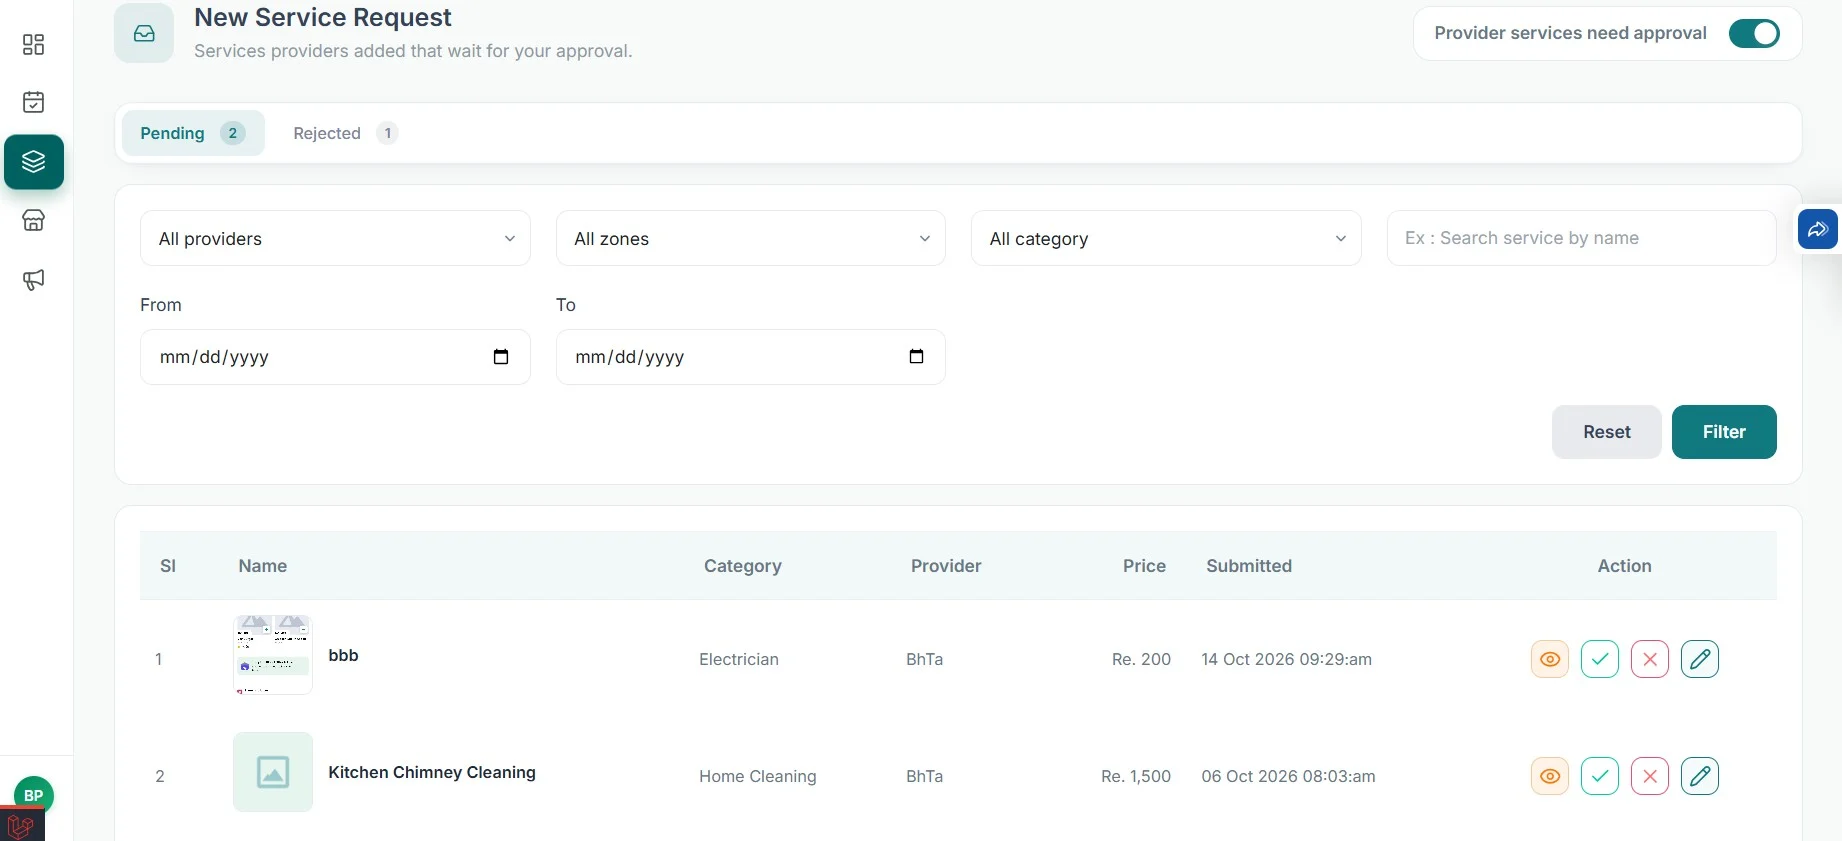Open the Kitchen Chimney Cleaning placeholder thumbnail
Image resolution: width=1842 pixels, height=841 pixels.
coord(273,772)
